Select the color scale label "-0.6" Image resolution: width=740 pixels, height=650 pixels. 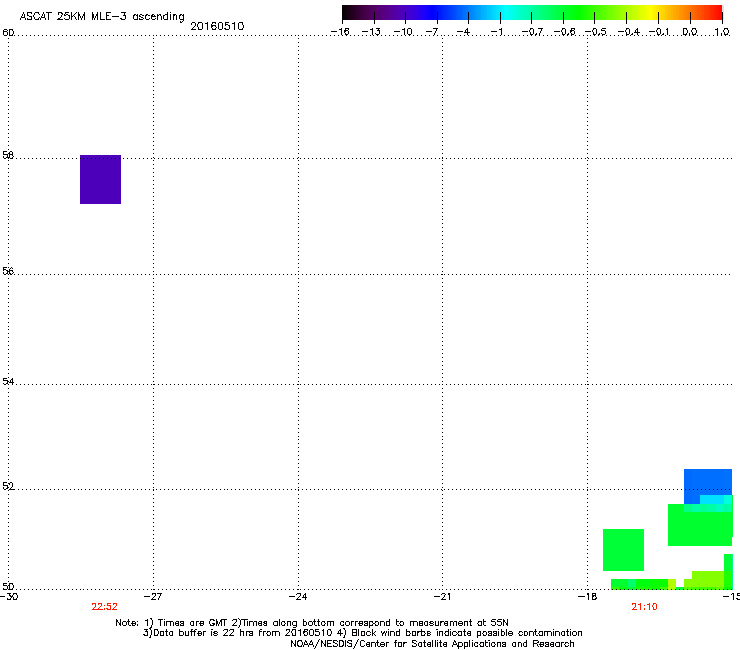pyautogui.click(x=564, y=32)
